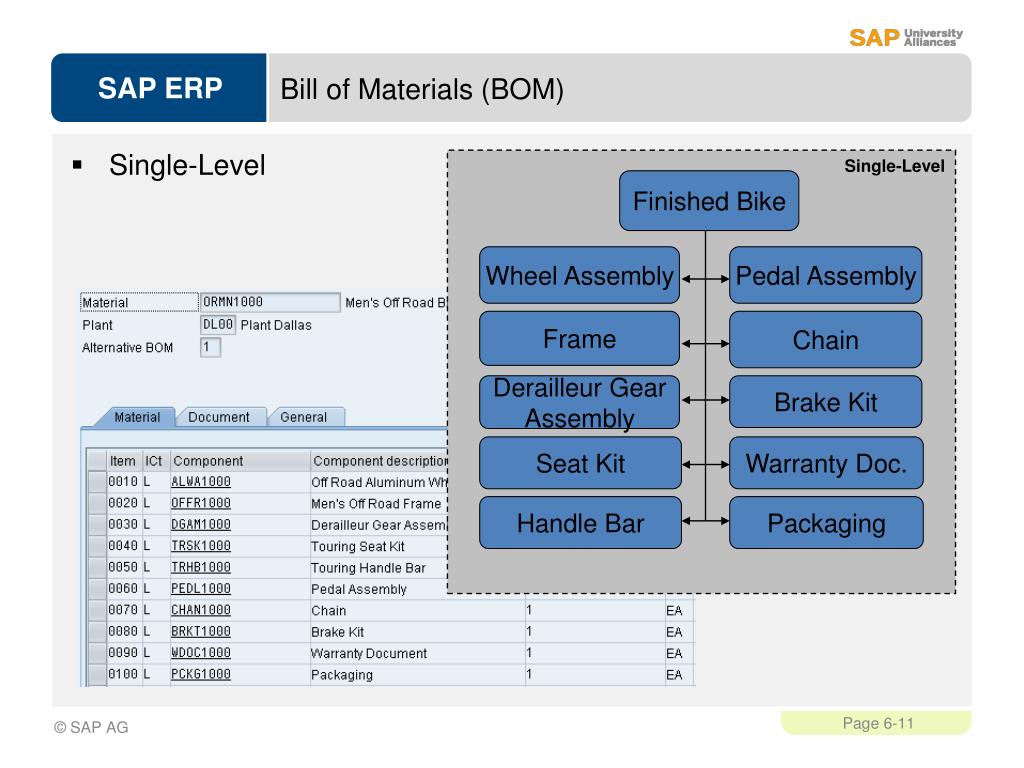The height and width of the screenshot is (768, 1024).
Task: Select the Warranty Doc. block
Action: click(x=826, y=463)
